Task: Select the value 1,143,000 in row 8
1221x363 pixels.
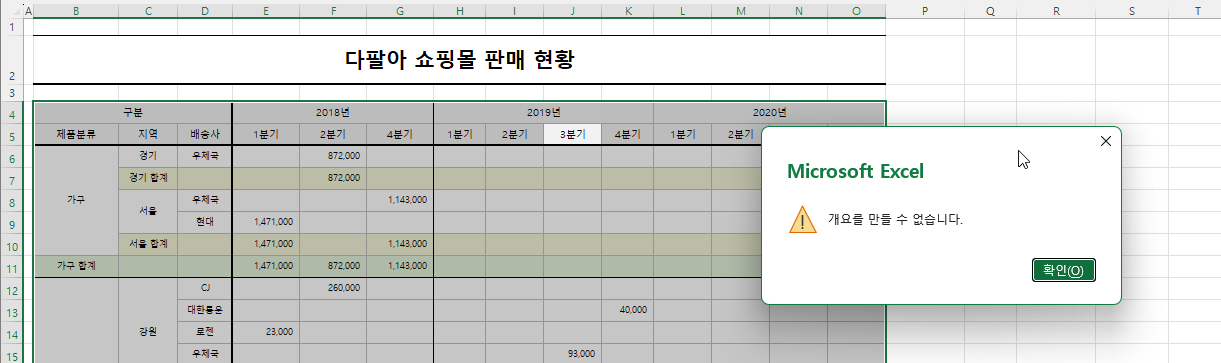Action: [400, 200]
